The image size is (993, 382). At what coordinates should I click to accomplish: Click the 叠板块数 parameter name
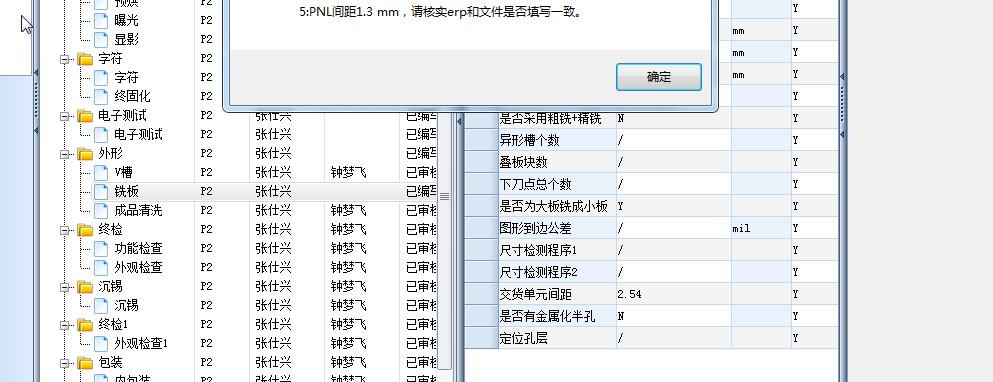(x=523, y=162)
